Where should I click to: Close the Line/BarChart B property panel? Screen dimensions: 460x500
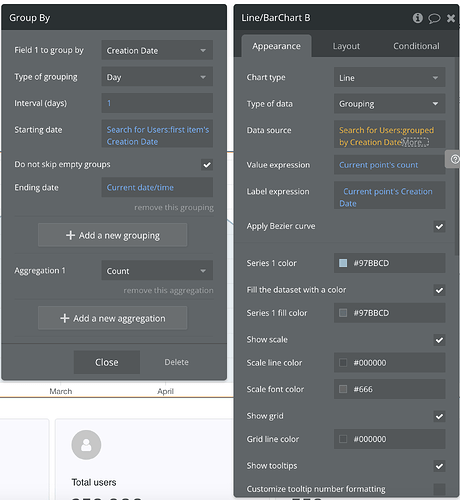(x=451, y=18)
